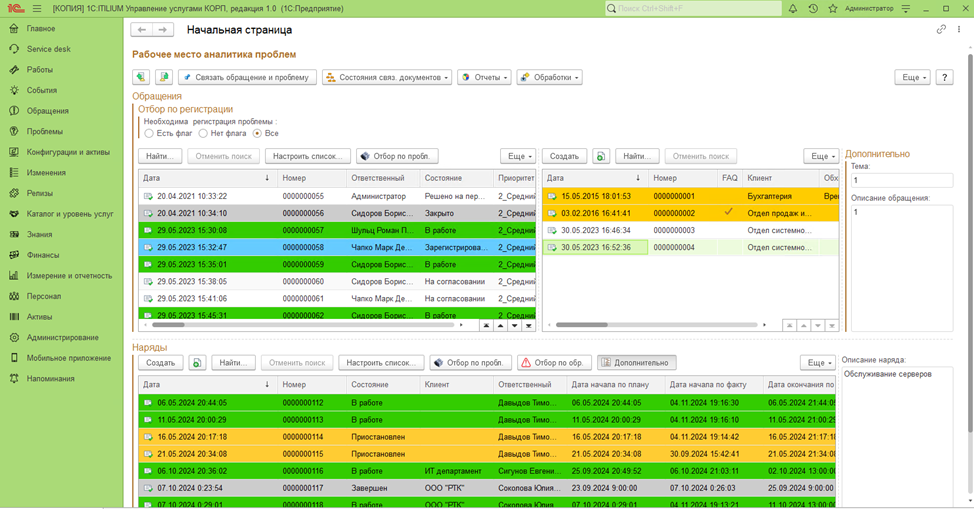The height and width of the screenshot is (509, 974).
Task: Open Знания sidebar icon
Action: tap(14, 234)
